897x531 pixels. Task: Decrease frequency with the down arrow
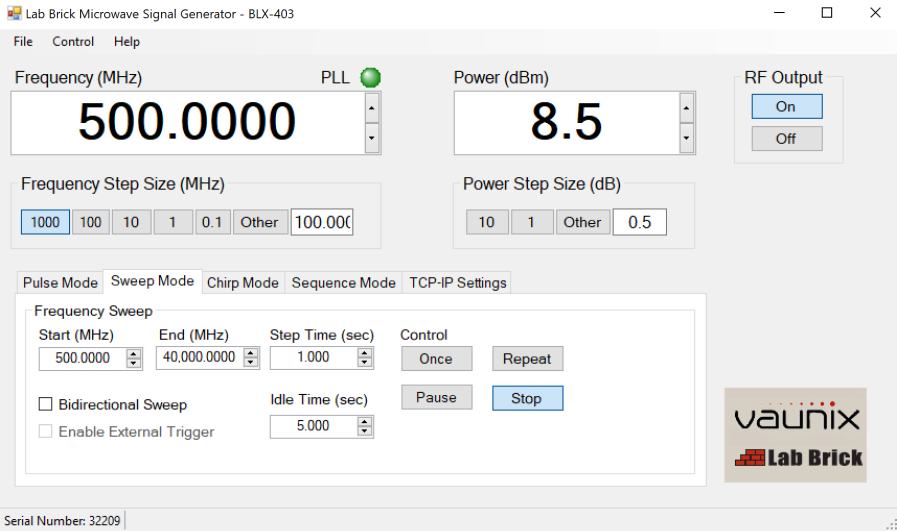tap(372, 138)
